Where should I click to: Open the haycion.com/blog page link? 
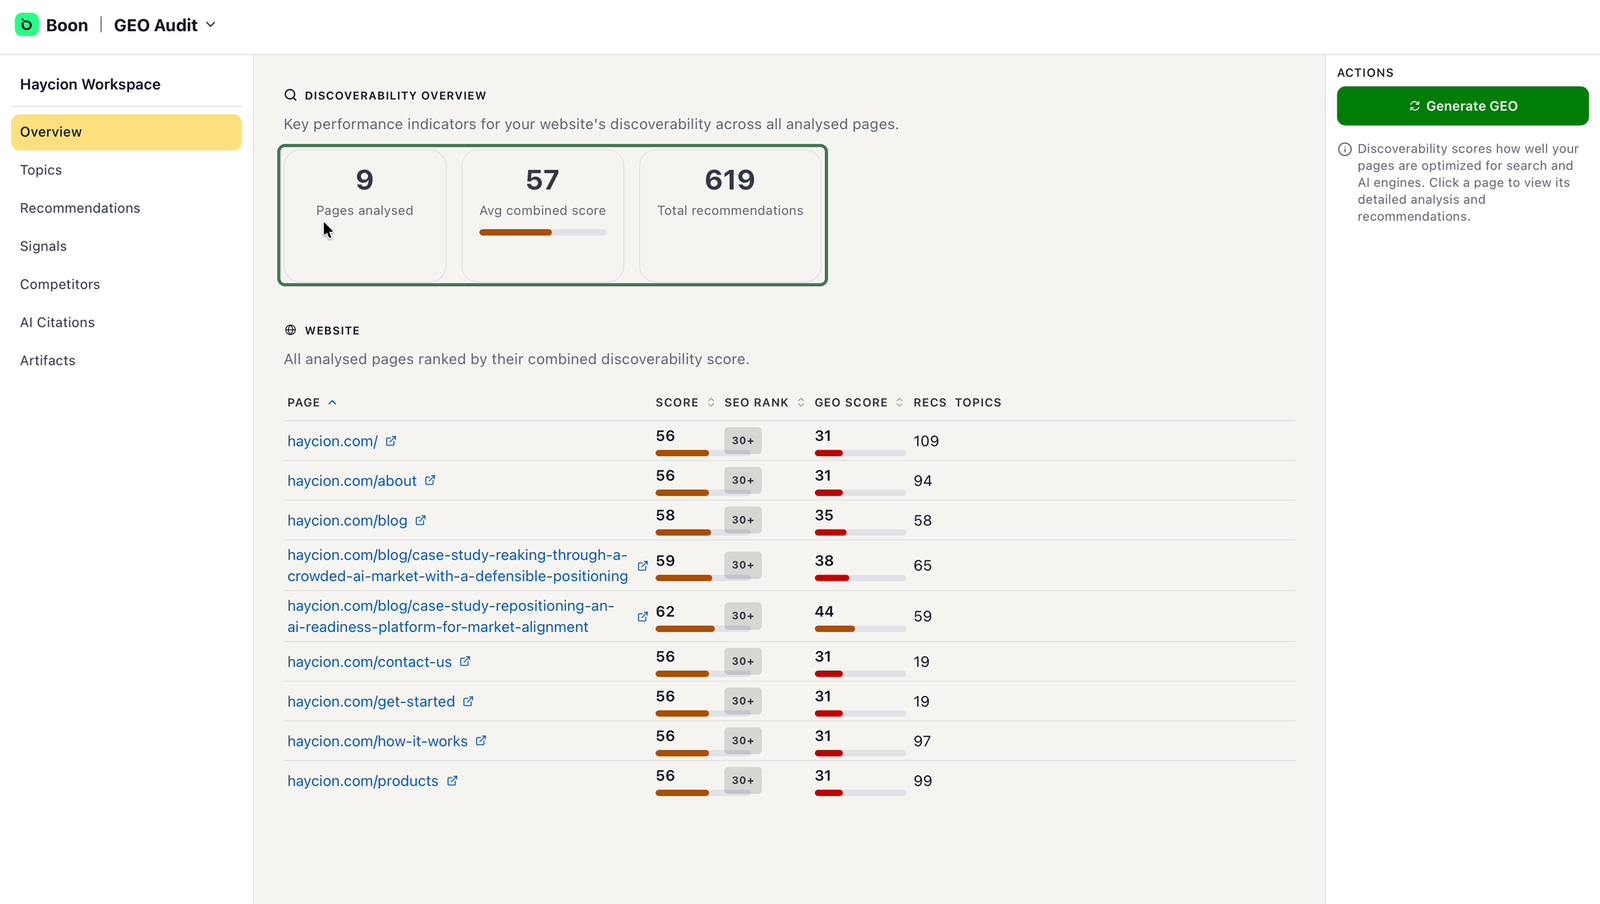(347, 520)
